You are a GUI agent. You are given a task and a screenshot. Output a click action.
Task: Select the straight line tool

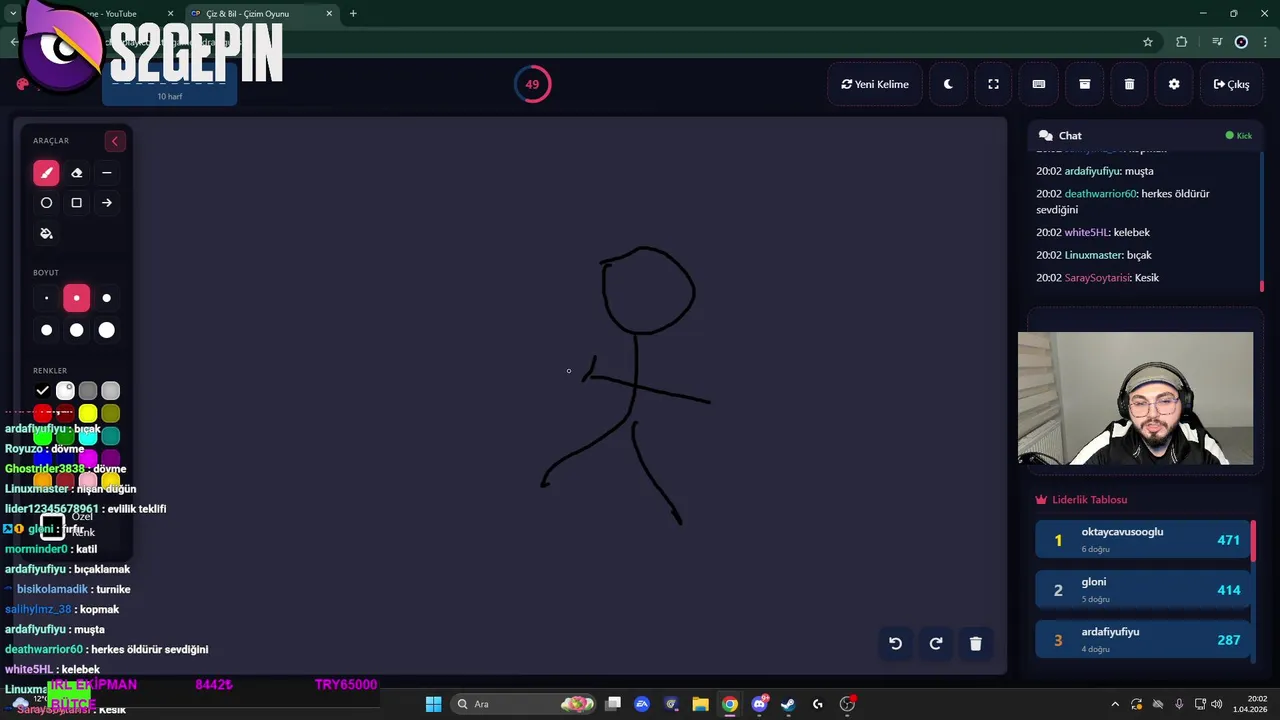click(x=106, y=173)
